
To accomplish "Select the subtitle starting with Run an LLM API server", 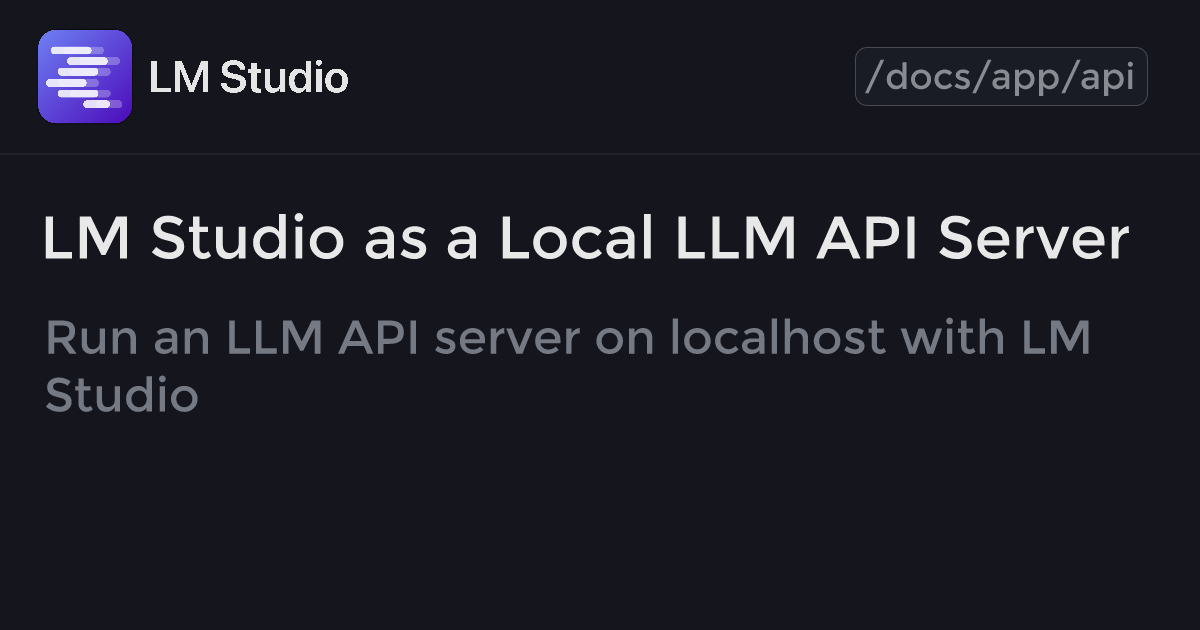I will (568, 367).
